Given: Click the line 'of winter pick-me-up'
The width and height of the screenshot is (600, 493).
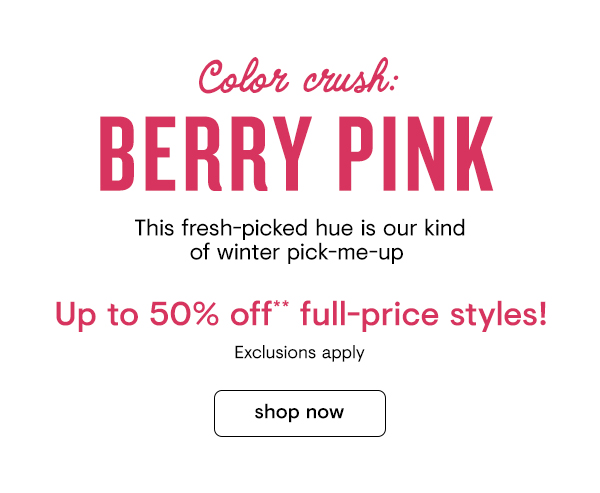Looking at the screenshot, I should [297, 253].
